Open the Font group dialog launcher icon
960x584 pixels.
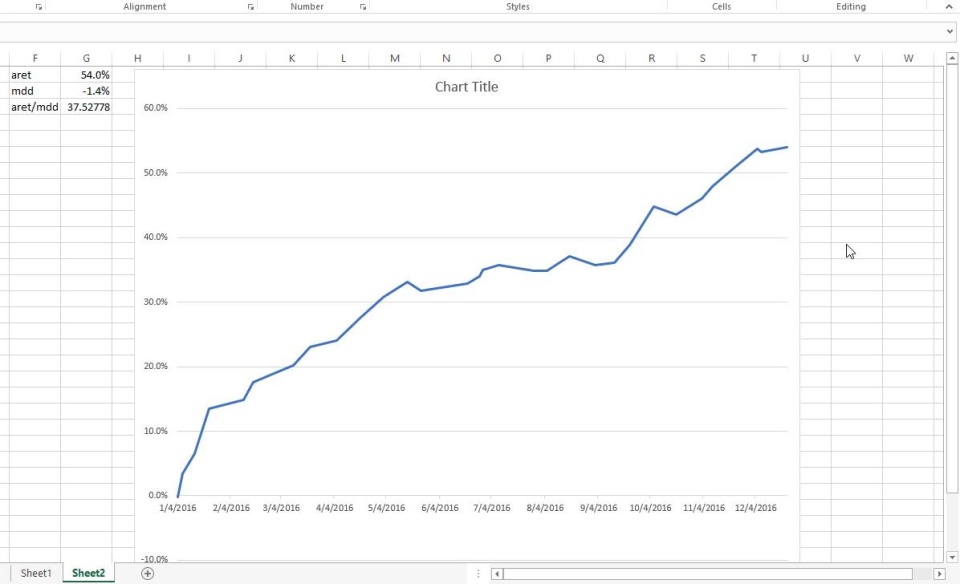(39, 7)
